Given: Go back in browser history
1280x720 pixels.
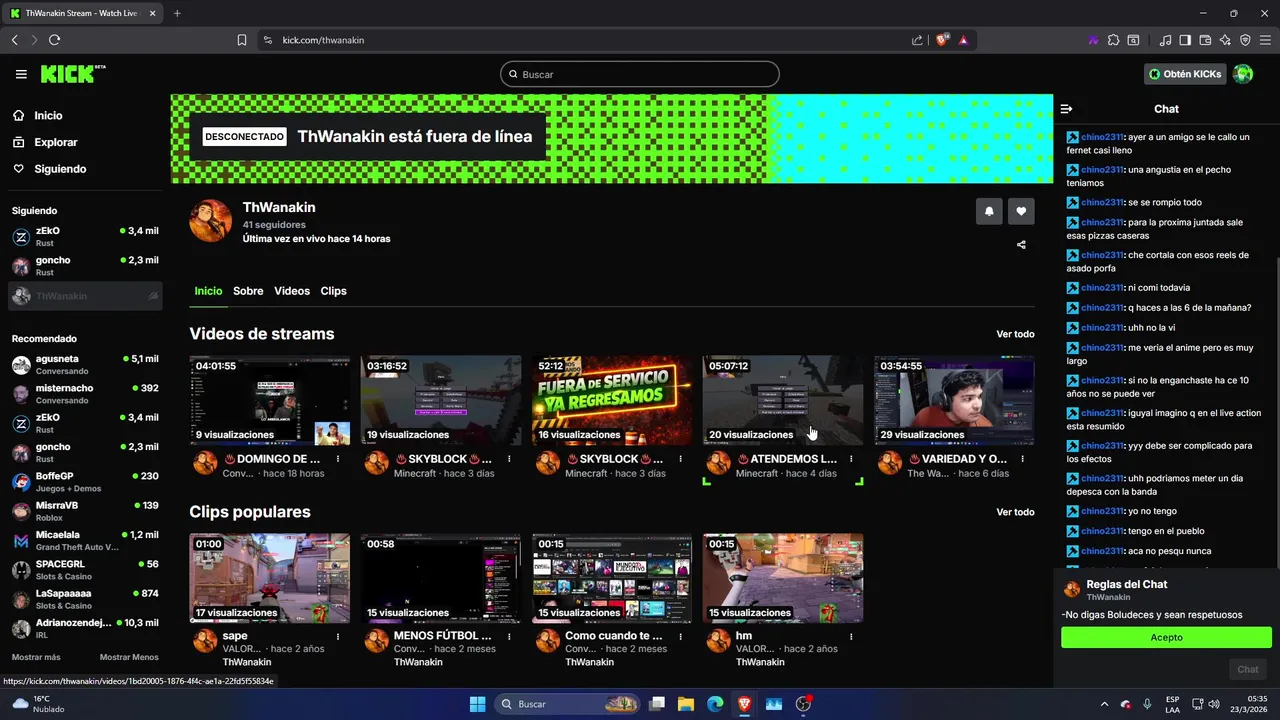Looking at the screenshot, I should pyautogui.click(x=14, y=40).
